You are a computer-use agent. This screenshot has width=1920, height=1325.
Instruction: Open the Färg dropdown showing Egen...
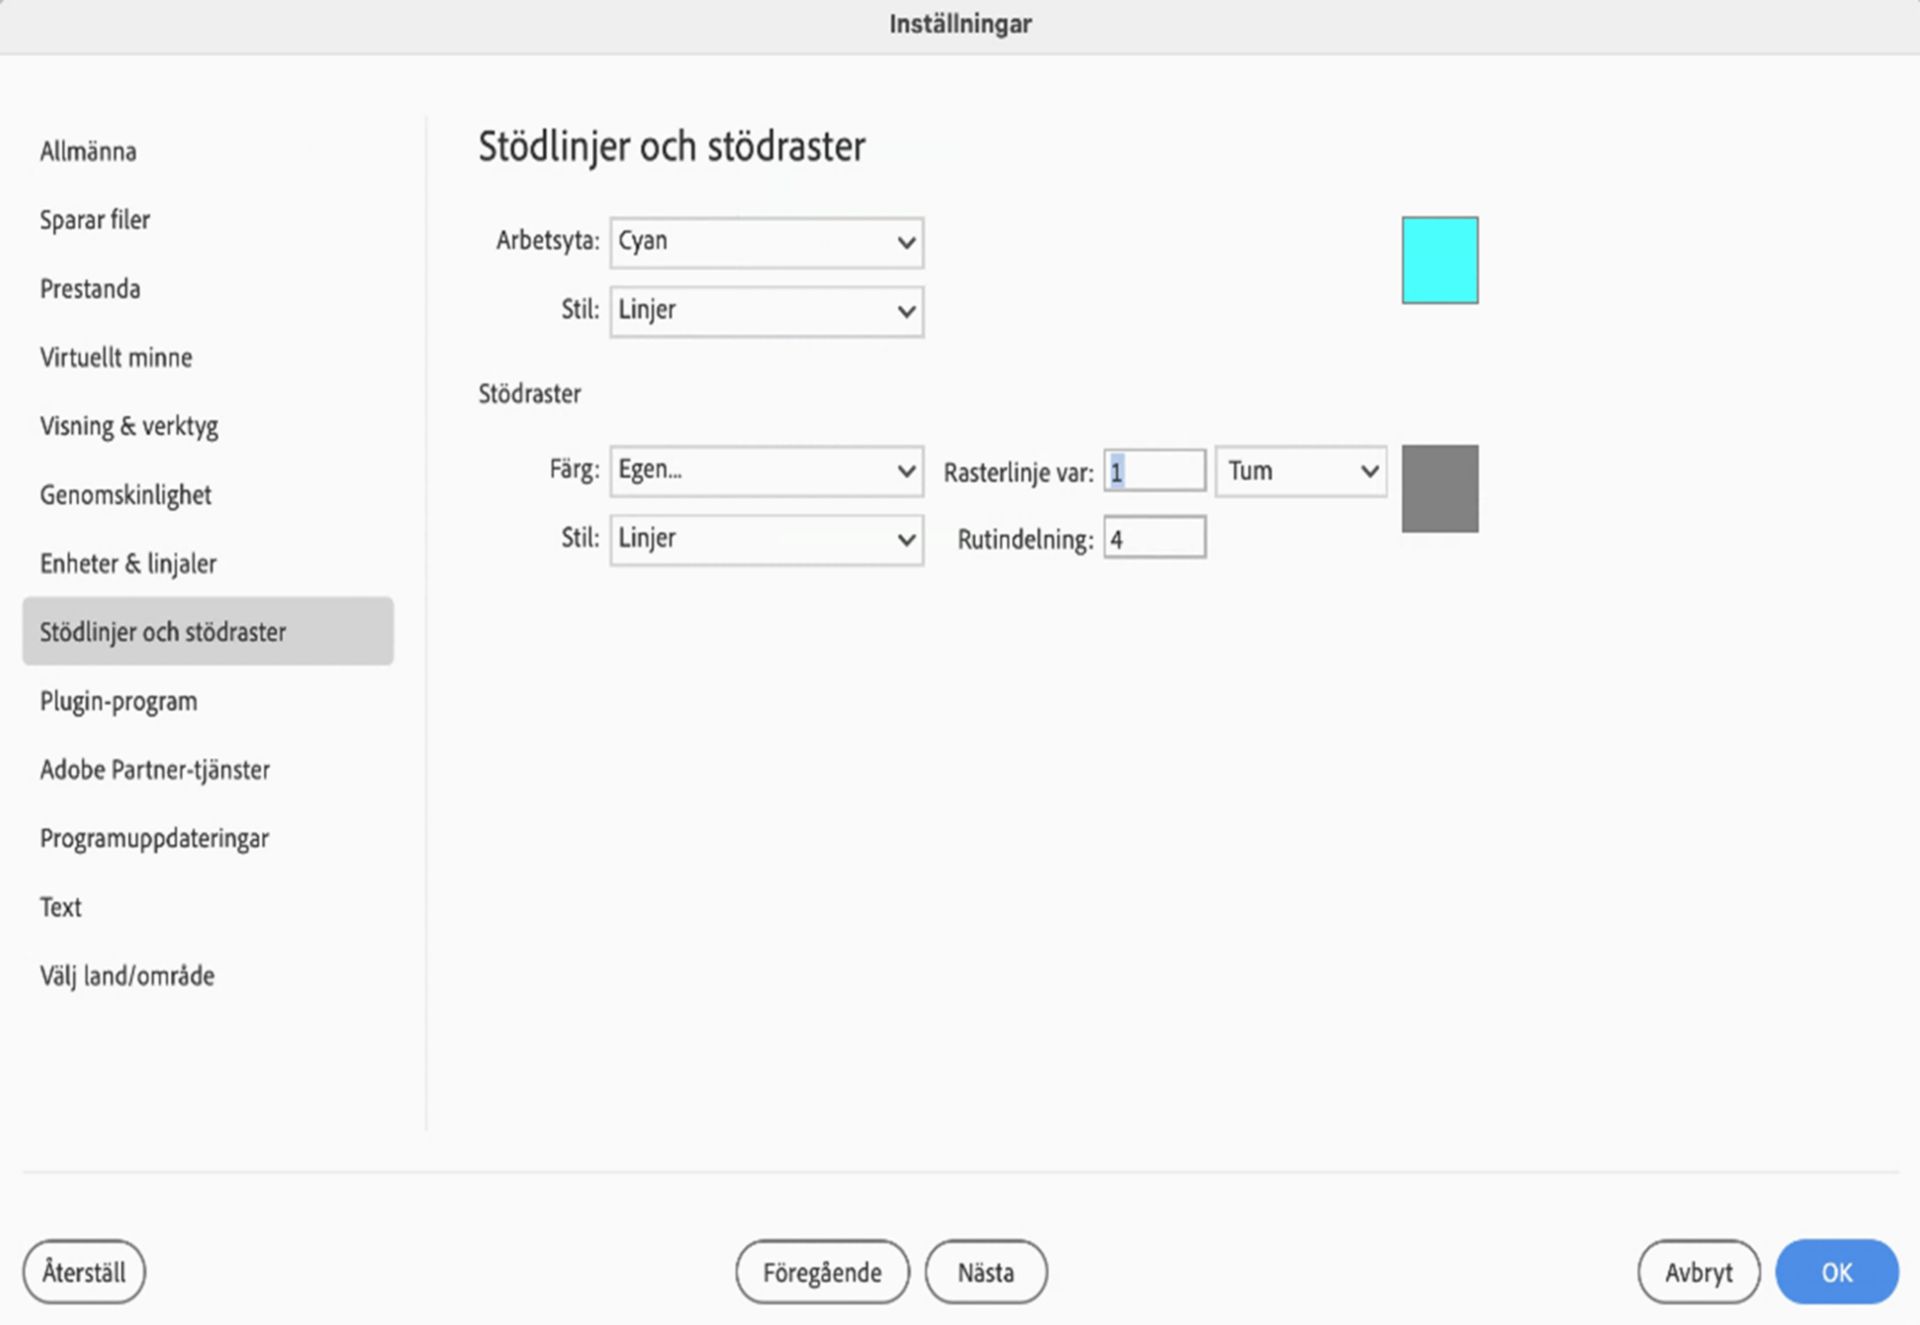coord(766,470)
